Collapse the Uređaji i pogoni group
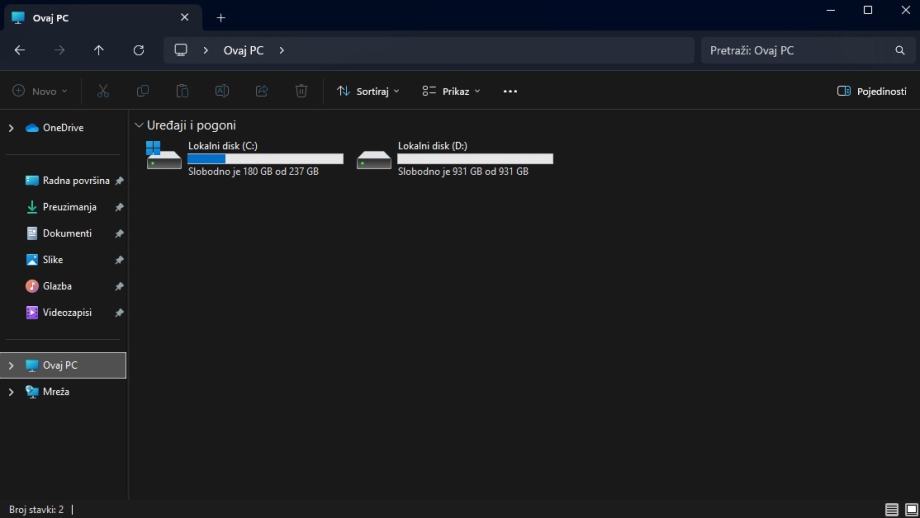 pos(139,125)
